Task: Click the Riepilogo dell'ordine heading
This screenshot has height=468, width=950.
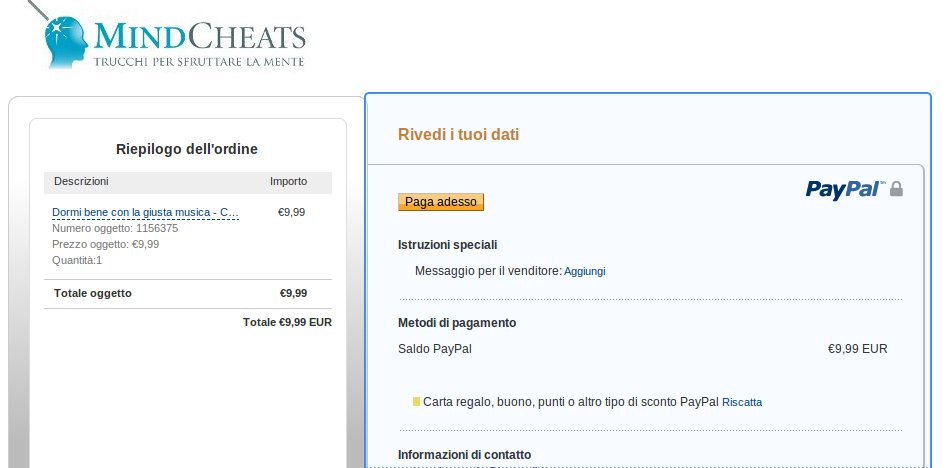Action: [187, 149]
